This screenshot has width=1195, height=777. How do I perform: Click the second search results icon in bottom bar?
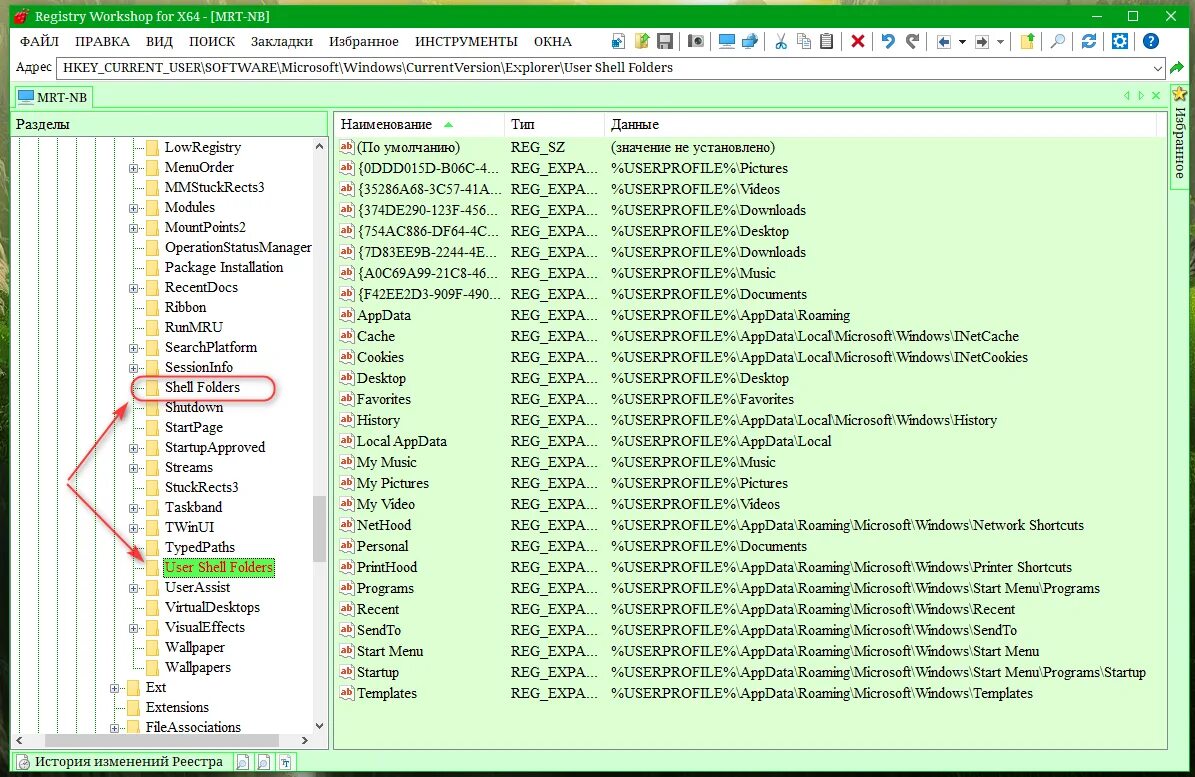(x=264, y=762)
